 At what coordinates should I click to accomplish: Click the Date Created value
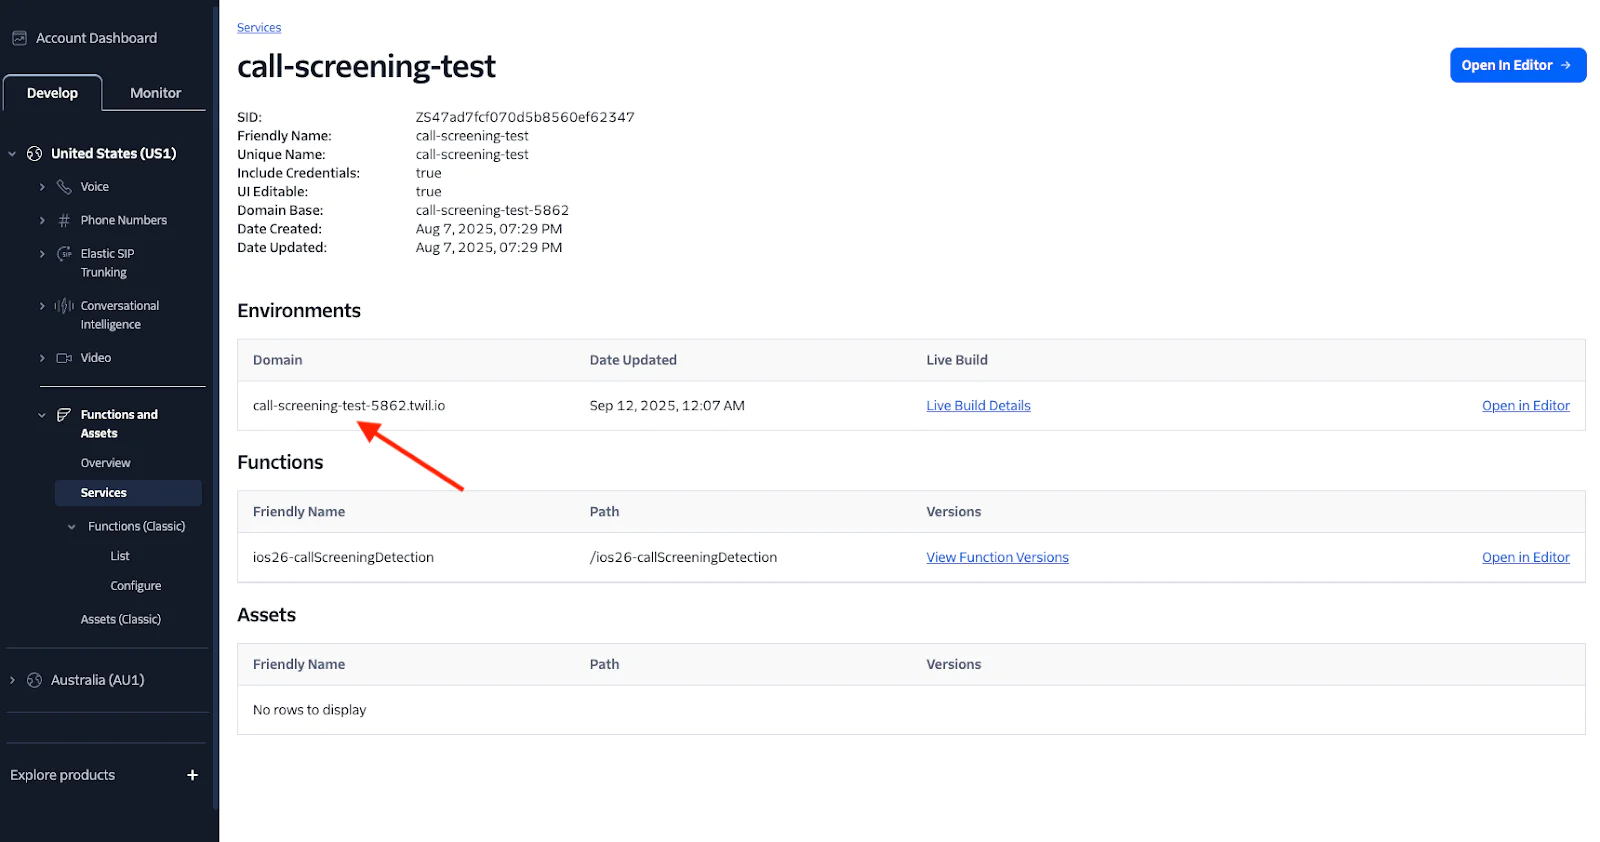point(489,229)
